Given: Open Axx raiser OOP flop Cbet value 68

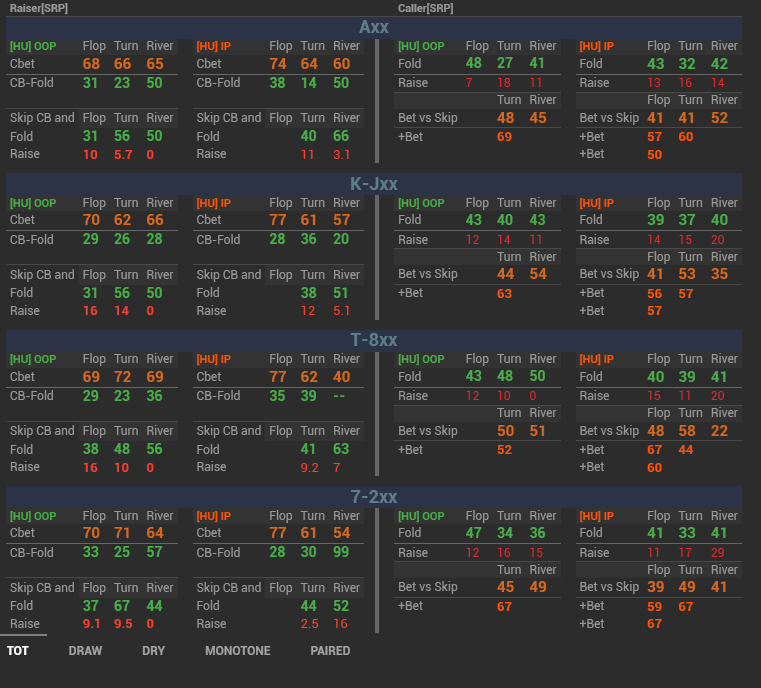Looking at the screenshot, I should (x=91, y=64).
